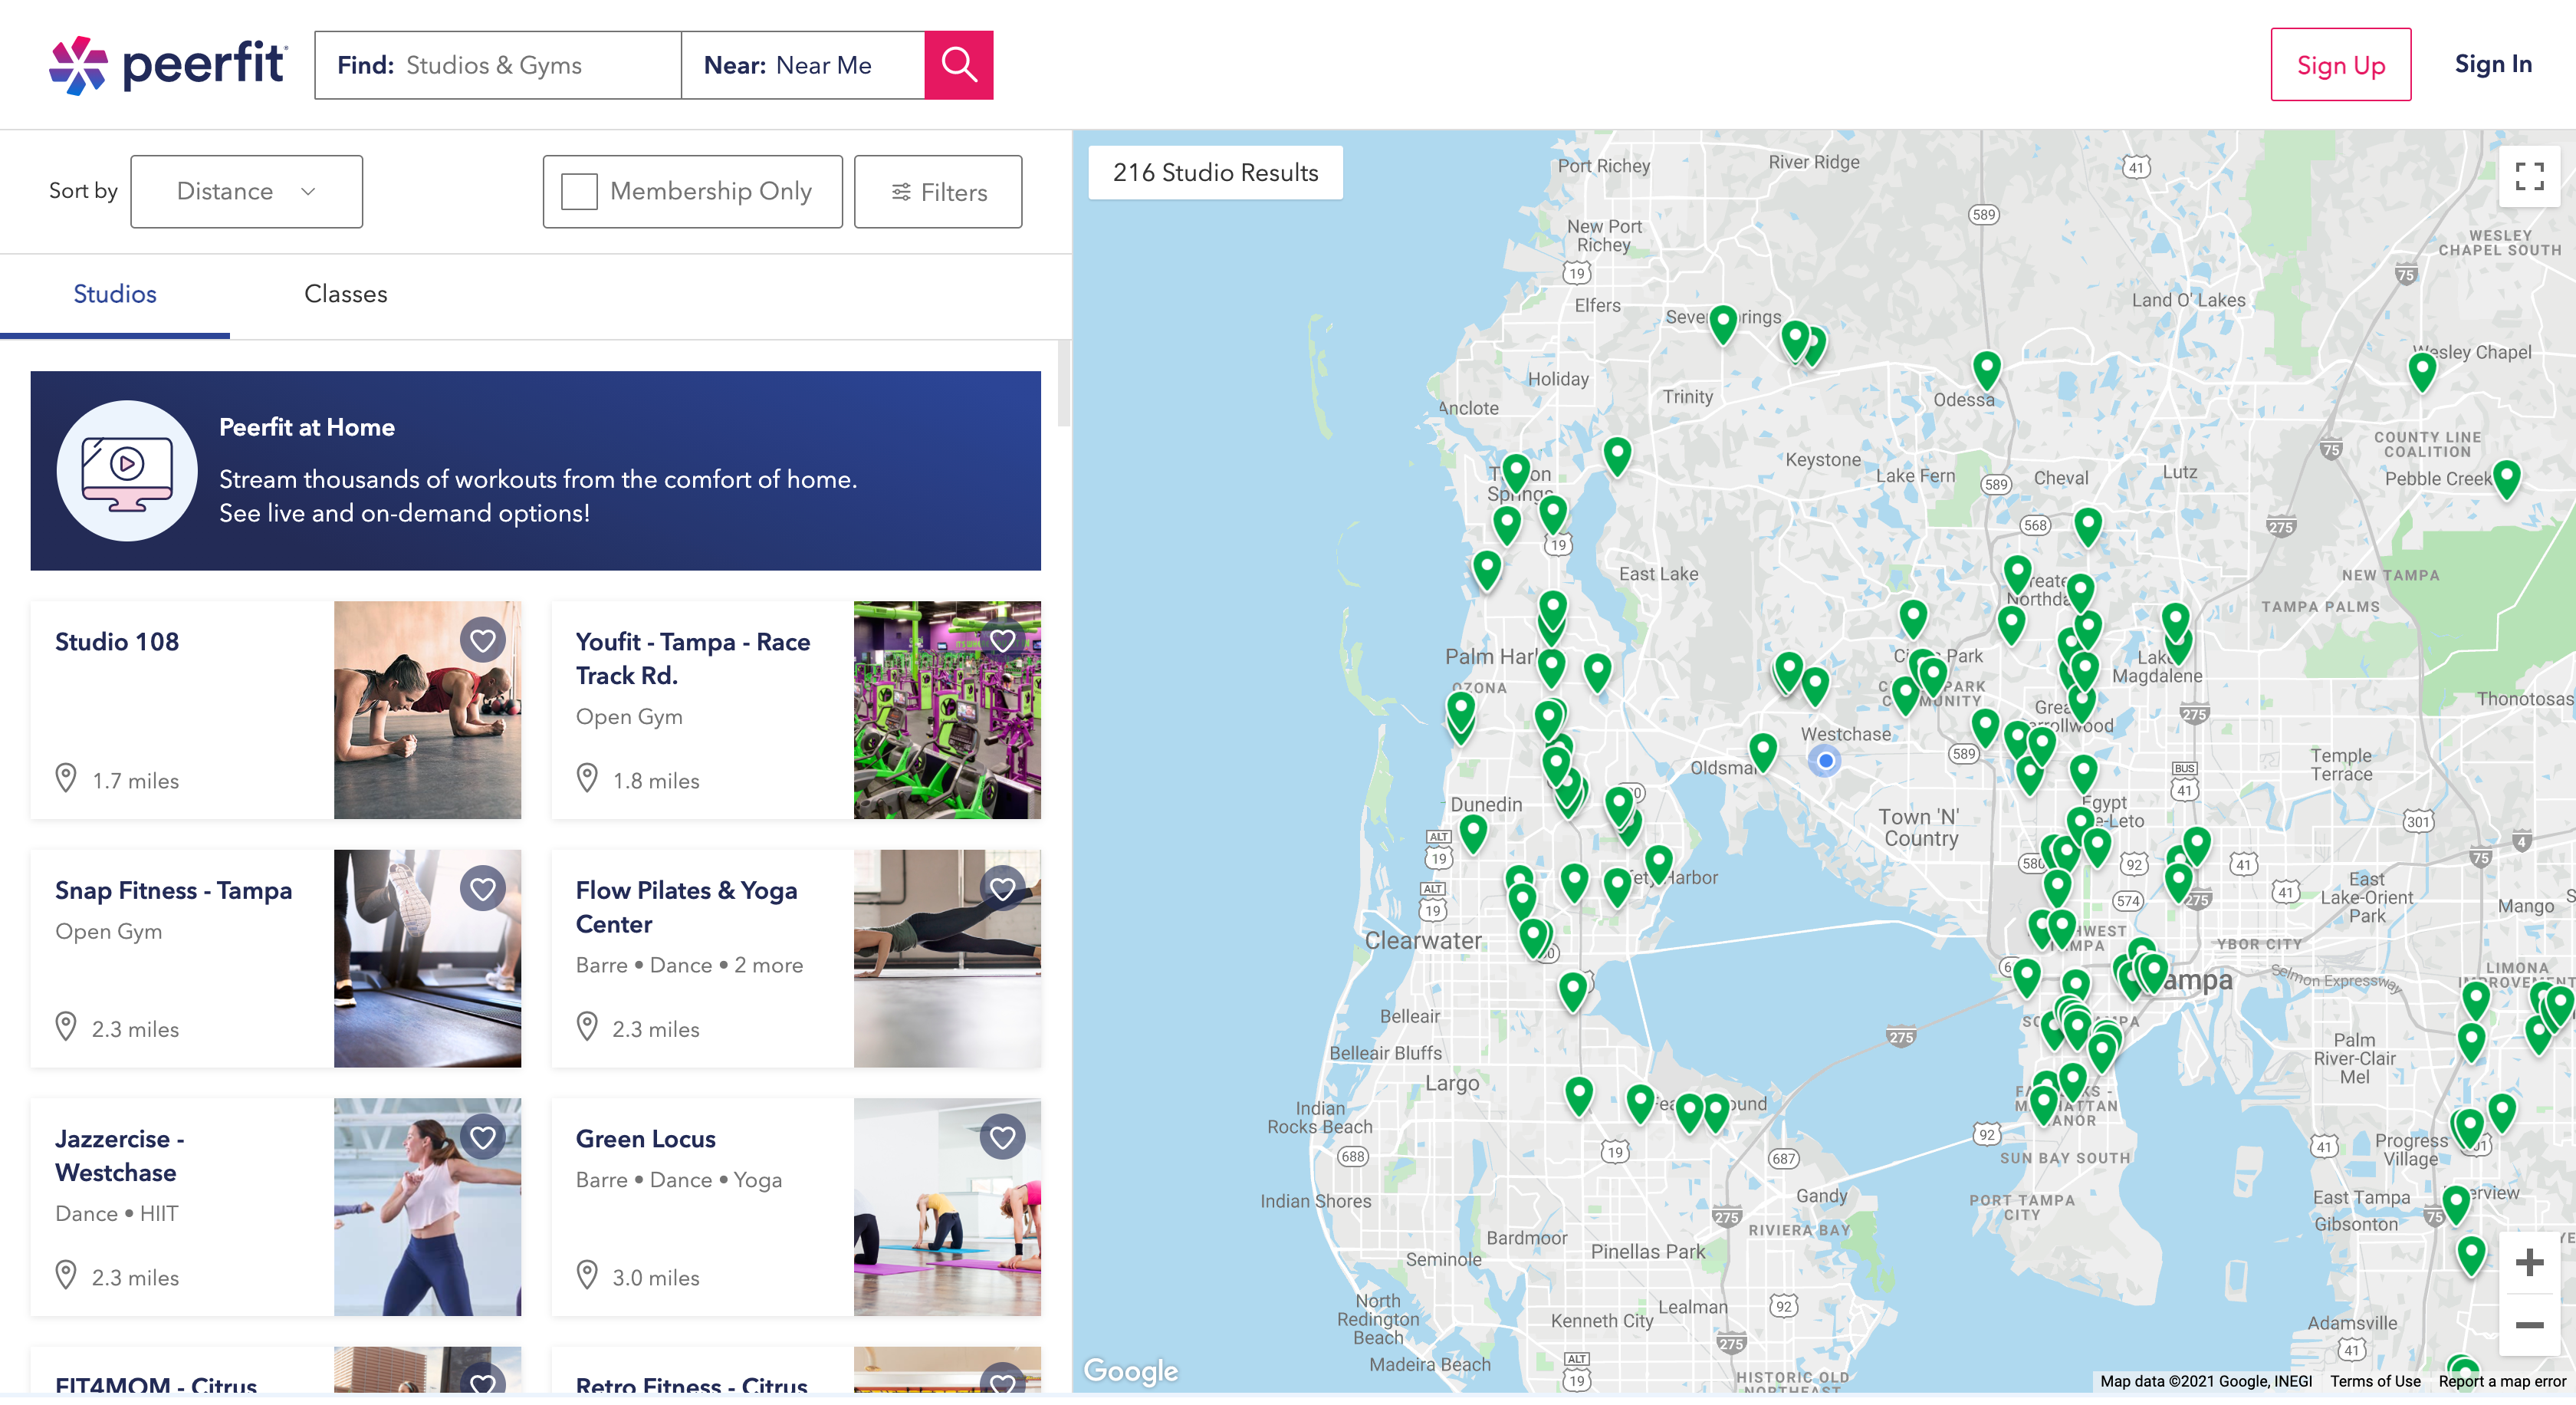Enable the Membership Only checkbox
This screenshot has height=1405, width=2576.
(x=579, y=191)
